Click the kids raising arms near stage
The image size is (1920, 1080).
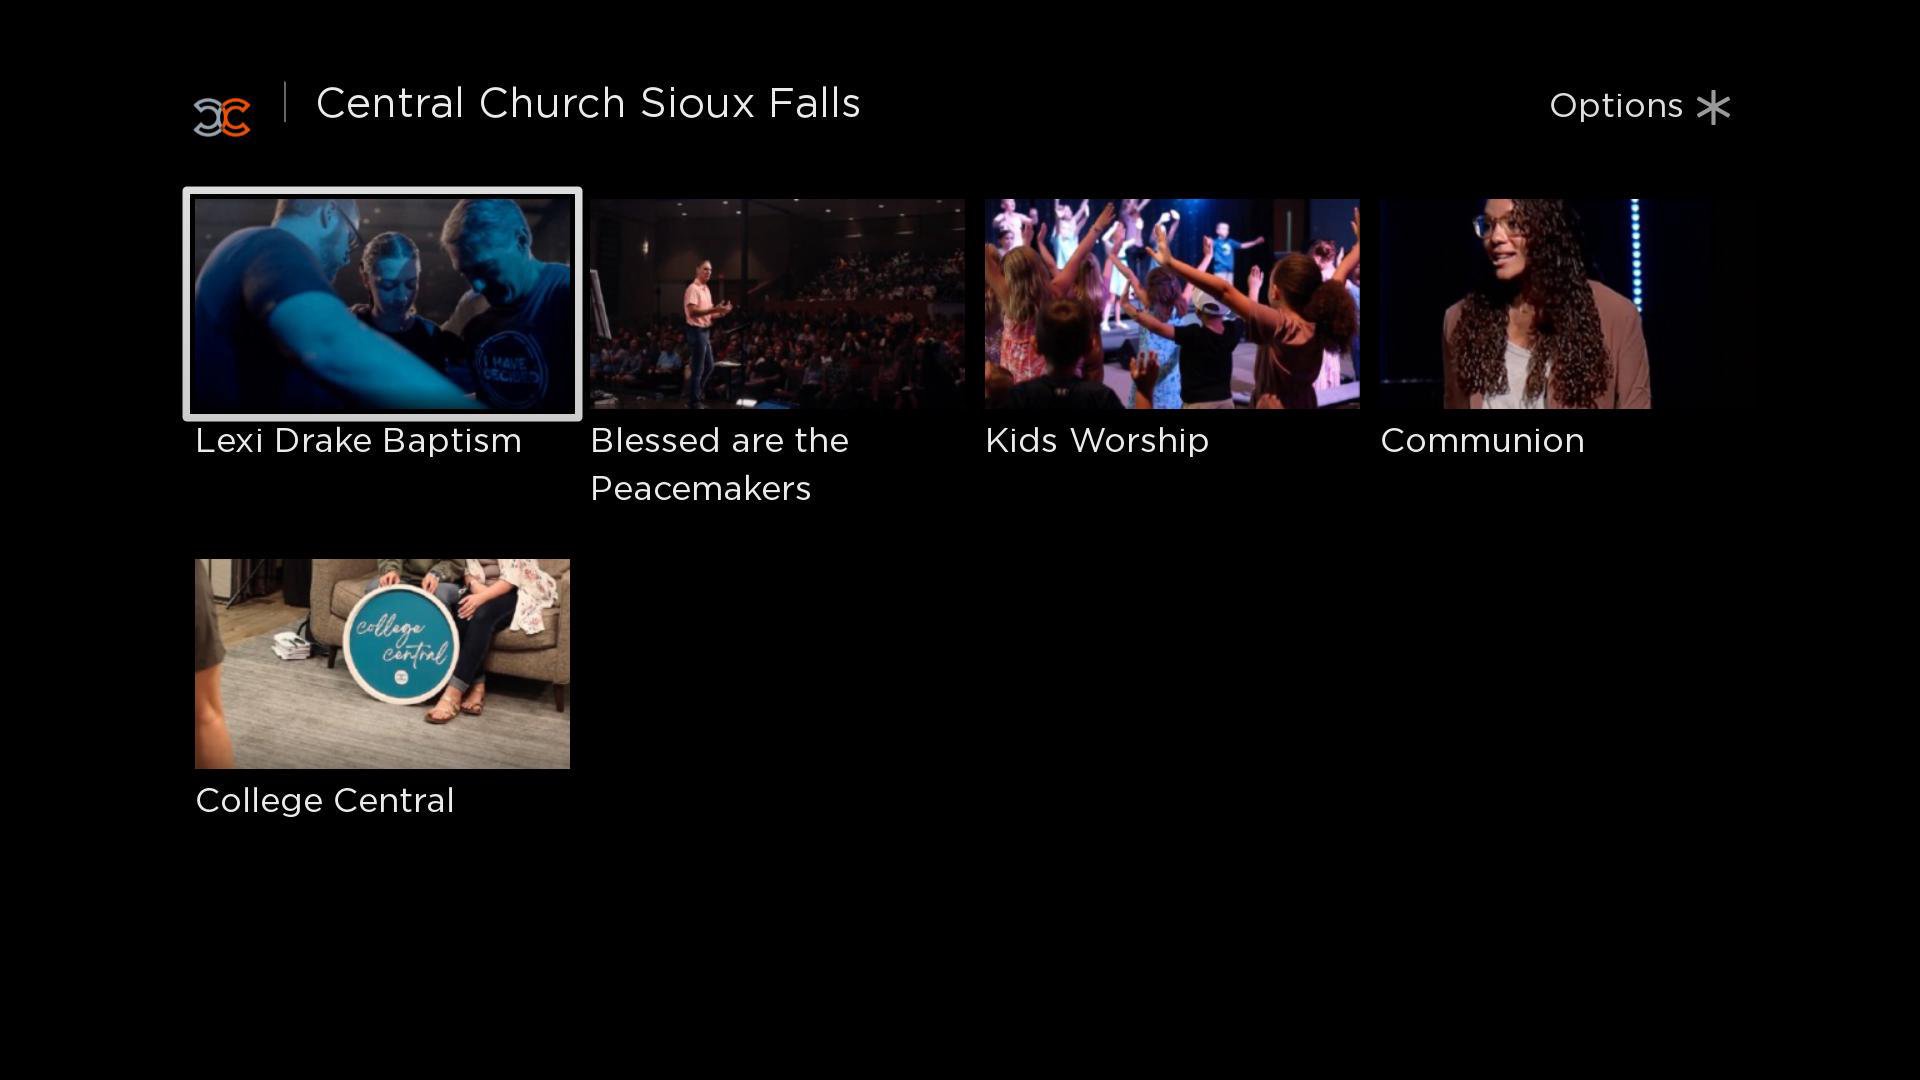coord(1172,304)
